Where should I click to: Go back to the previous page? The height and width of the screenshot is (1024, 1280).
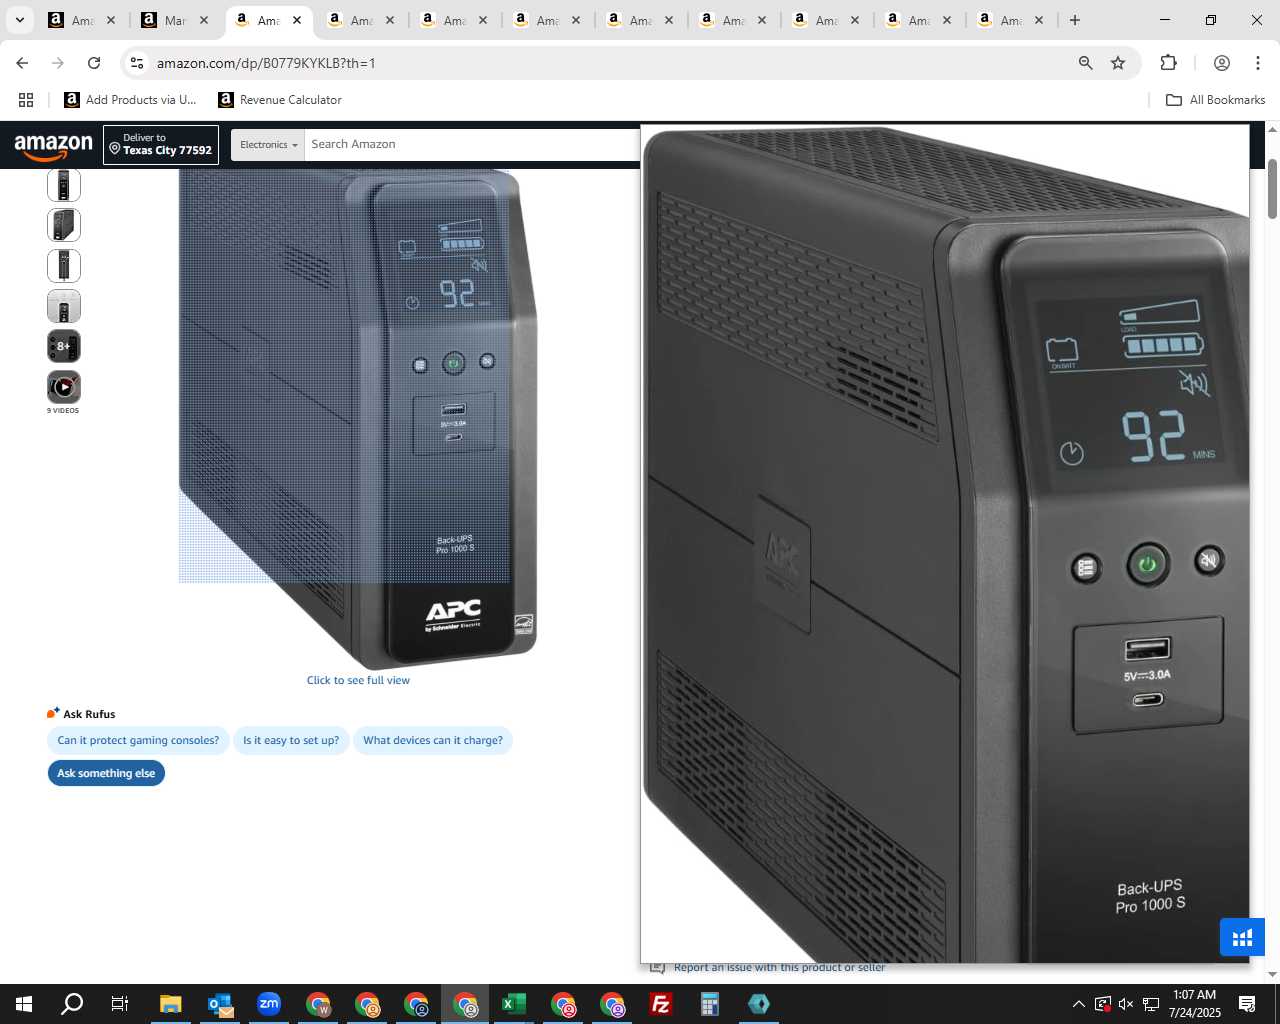(22, 63)
